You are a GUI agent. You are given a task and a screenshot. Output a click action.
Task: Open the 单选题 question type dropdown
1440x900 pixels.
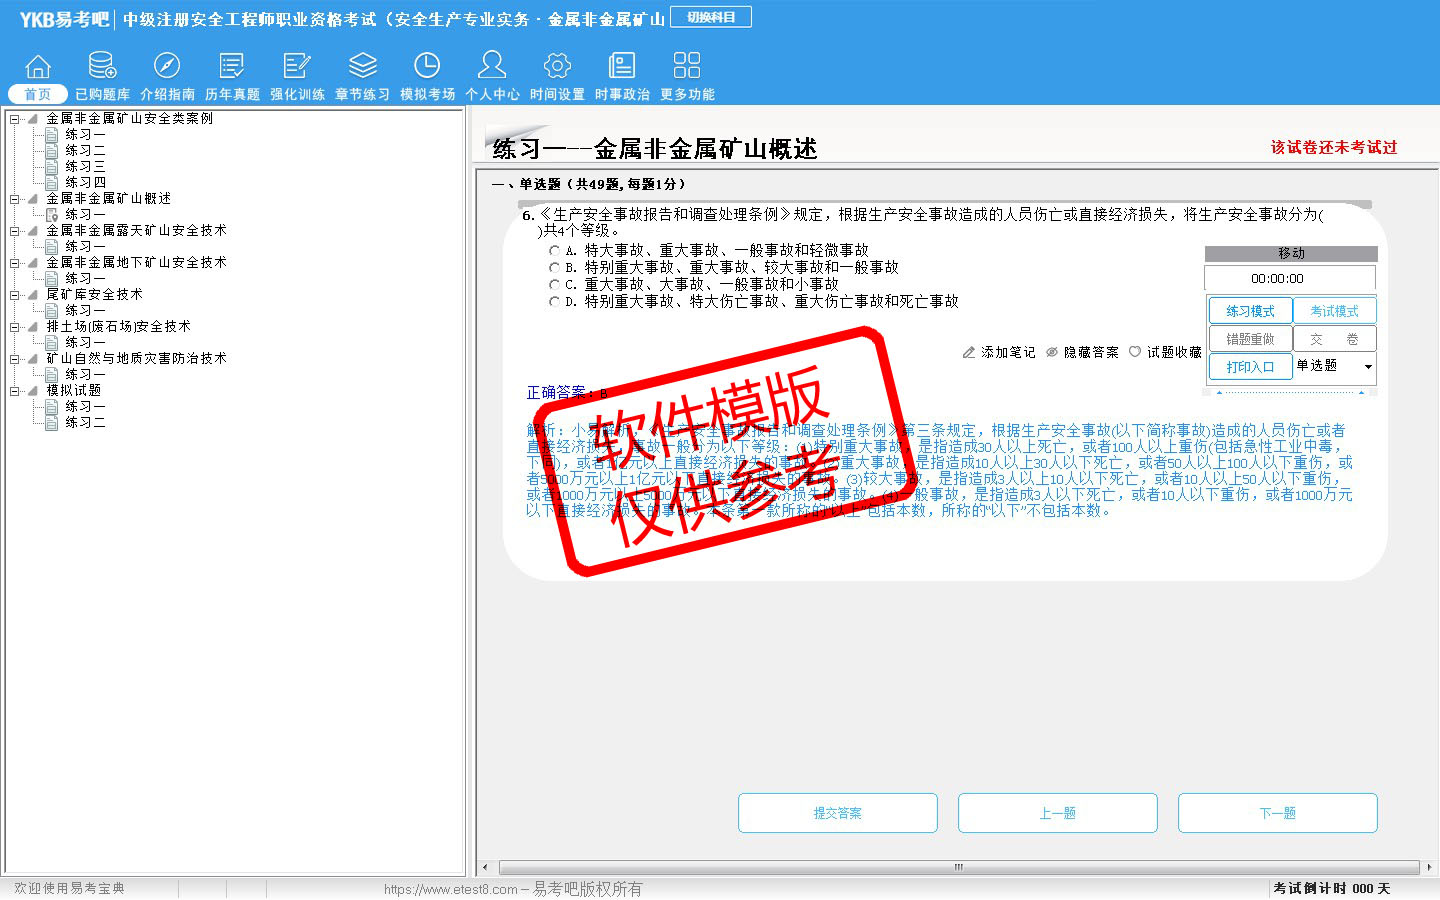tap(1367, 367)
